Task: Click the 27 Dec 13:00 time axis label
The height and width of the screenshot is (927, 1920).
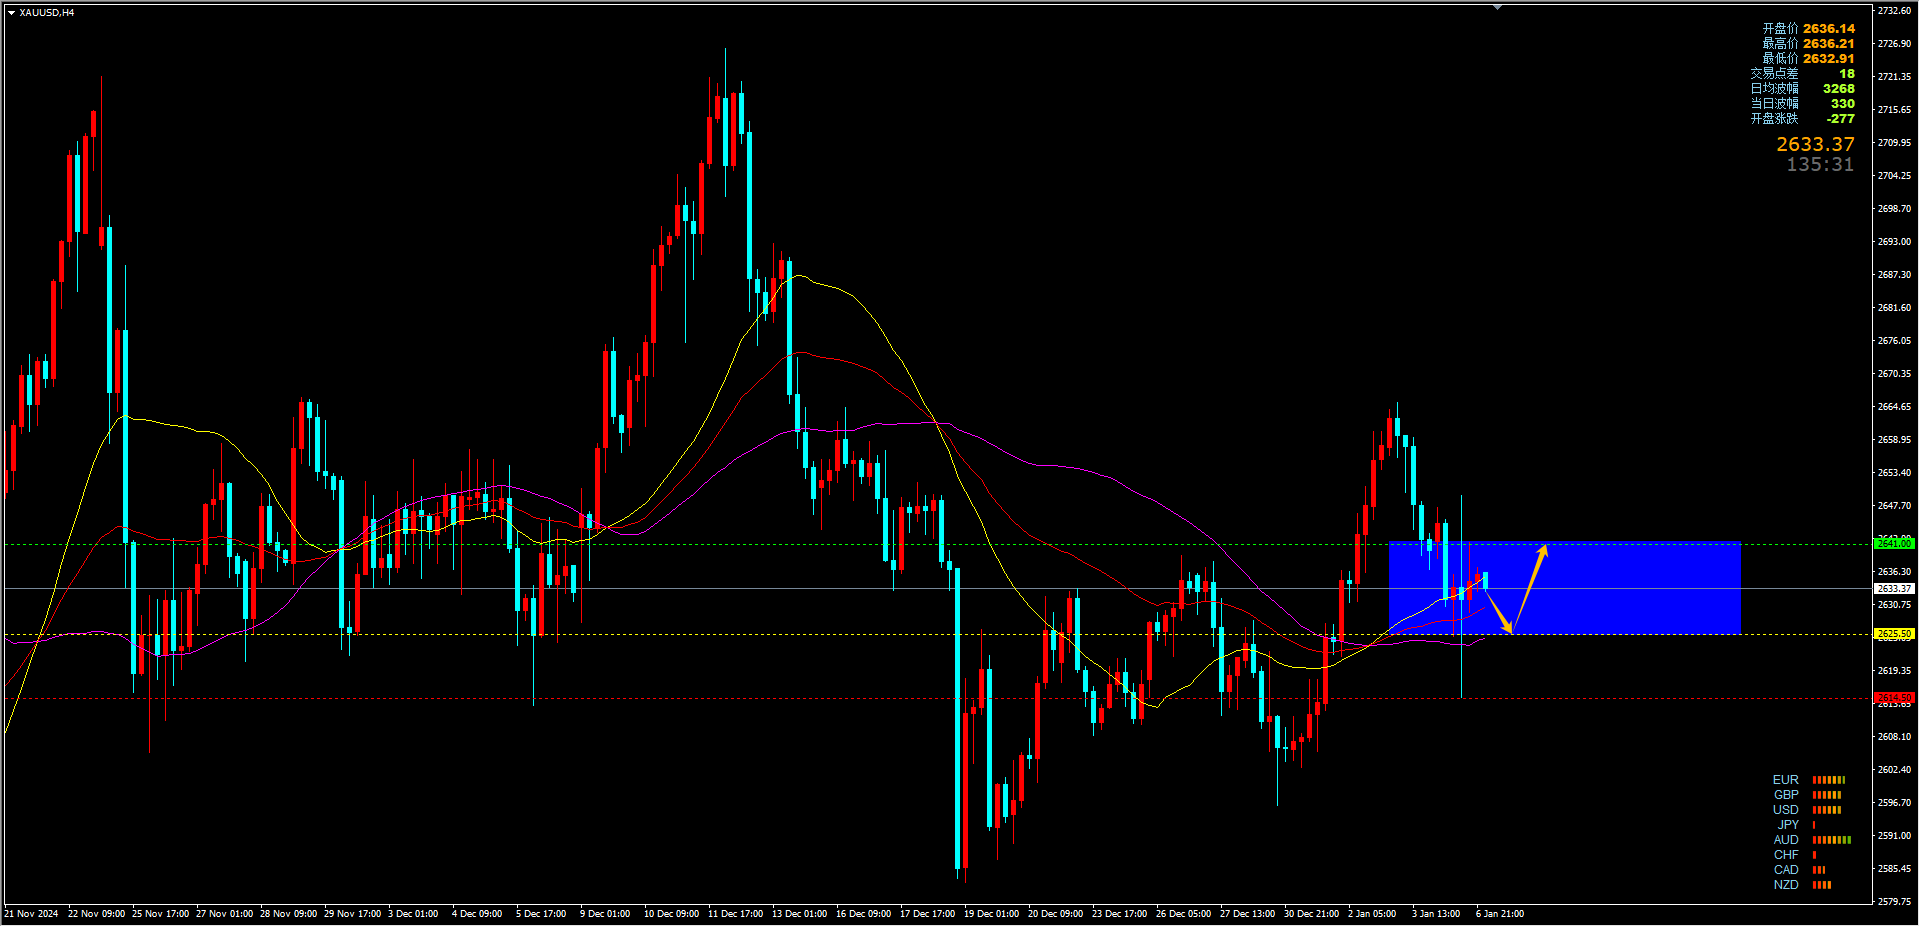Action: tap(1247, 914)
